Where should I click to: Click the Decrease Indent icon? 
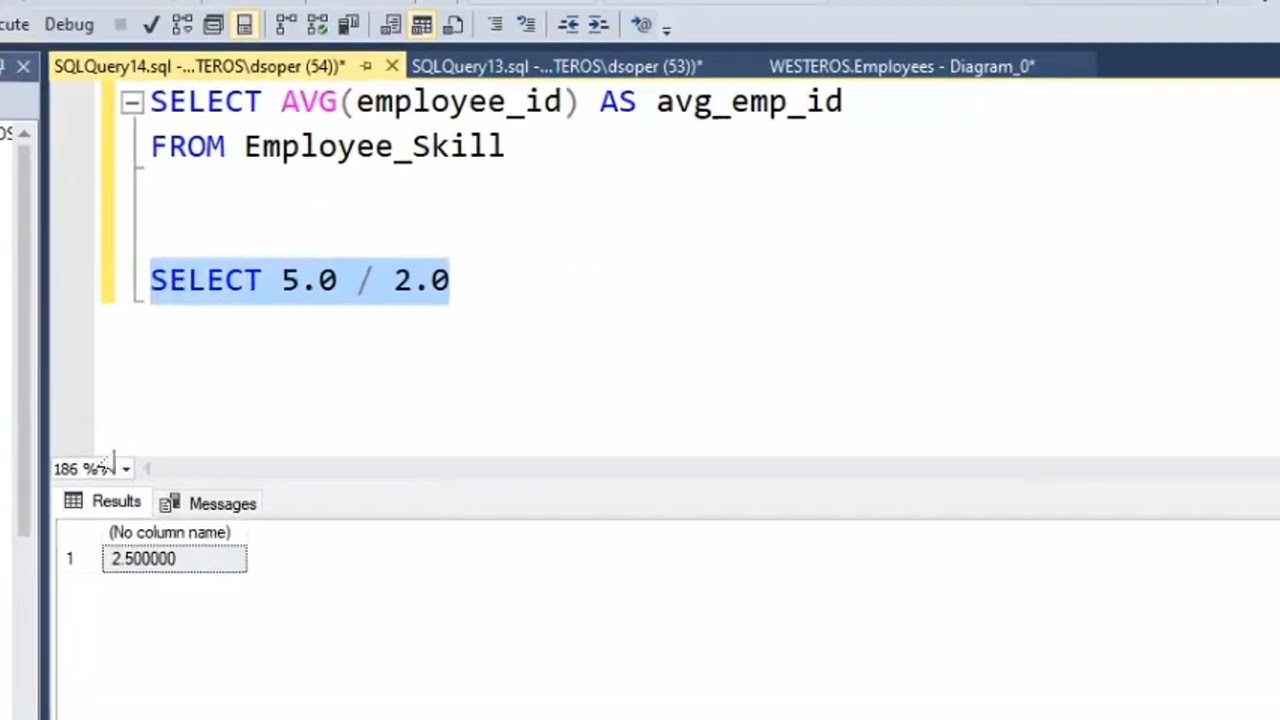pos(568,24)
